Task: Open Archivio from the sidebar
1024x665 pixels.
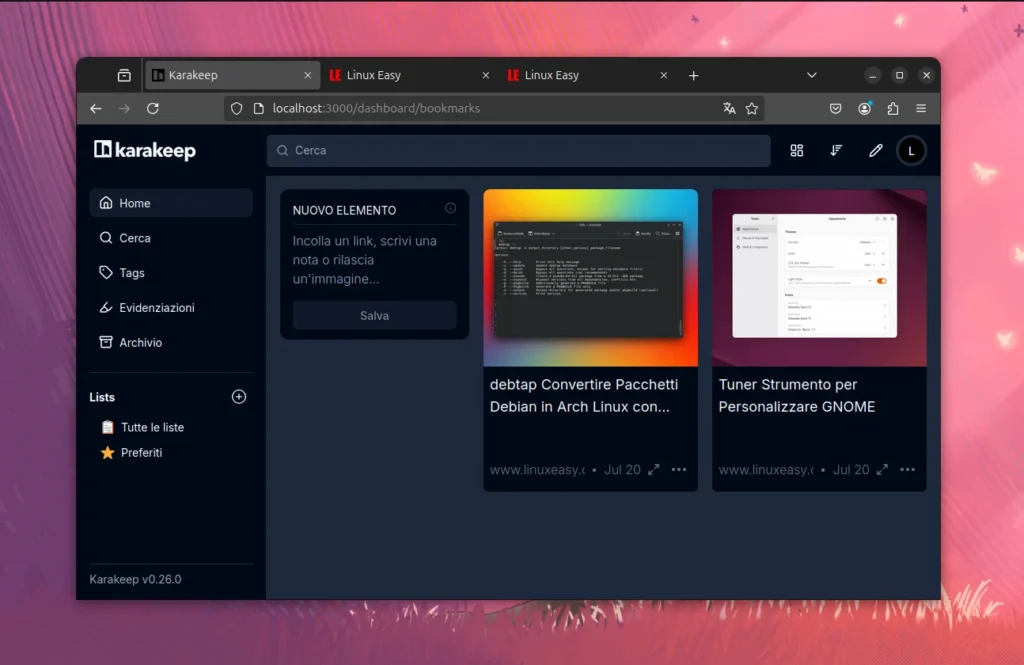Action: coord(140,342)
